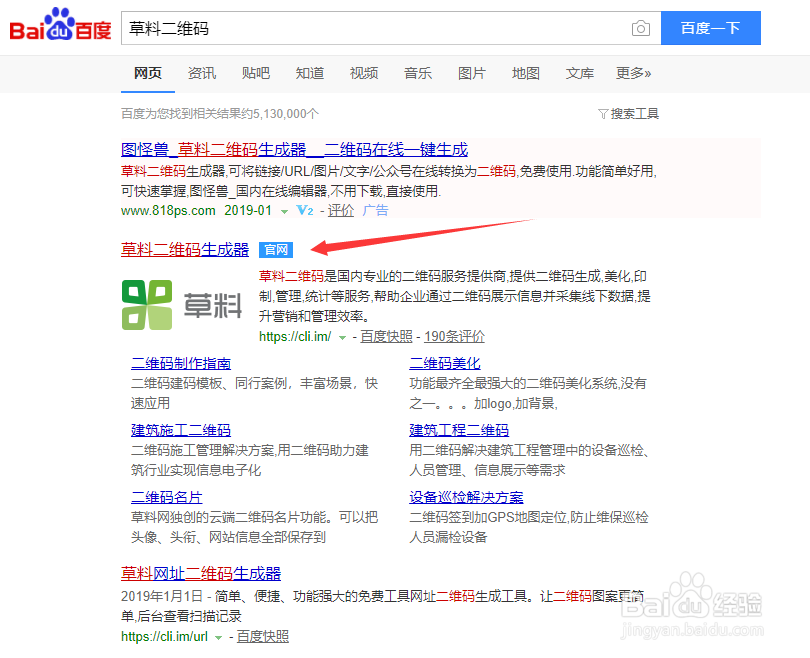Click the result count text 5,130,000个

coord(286,114)
